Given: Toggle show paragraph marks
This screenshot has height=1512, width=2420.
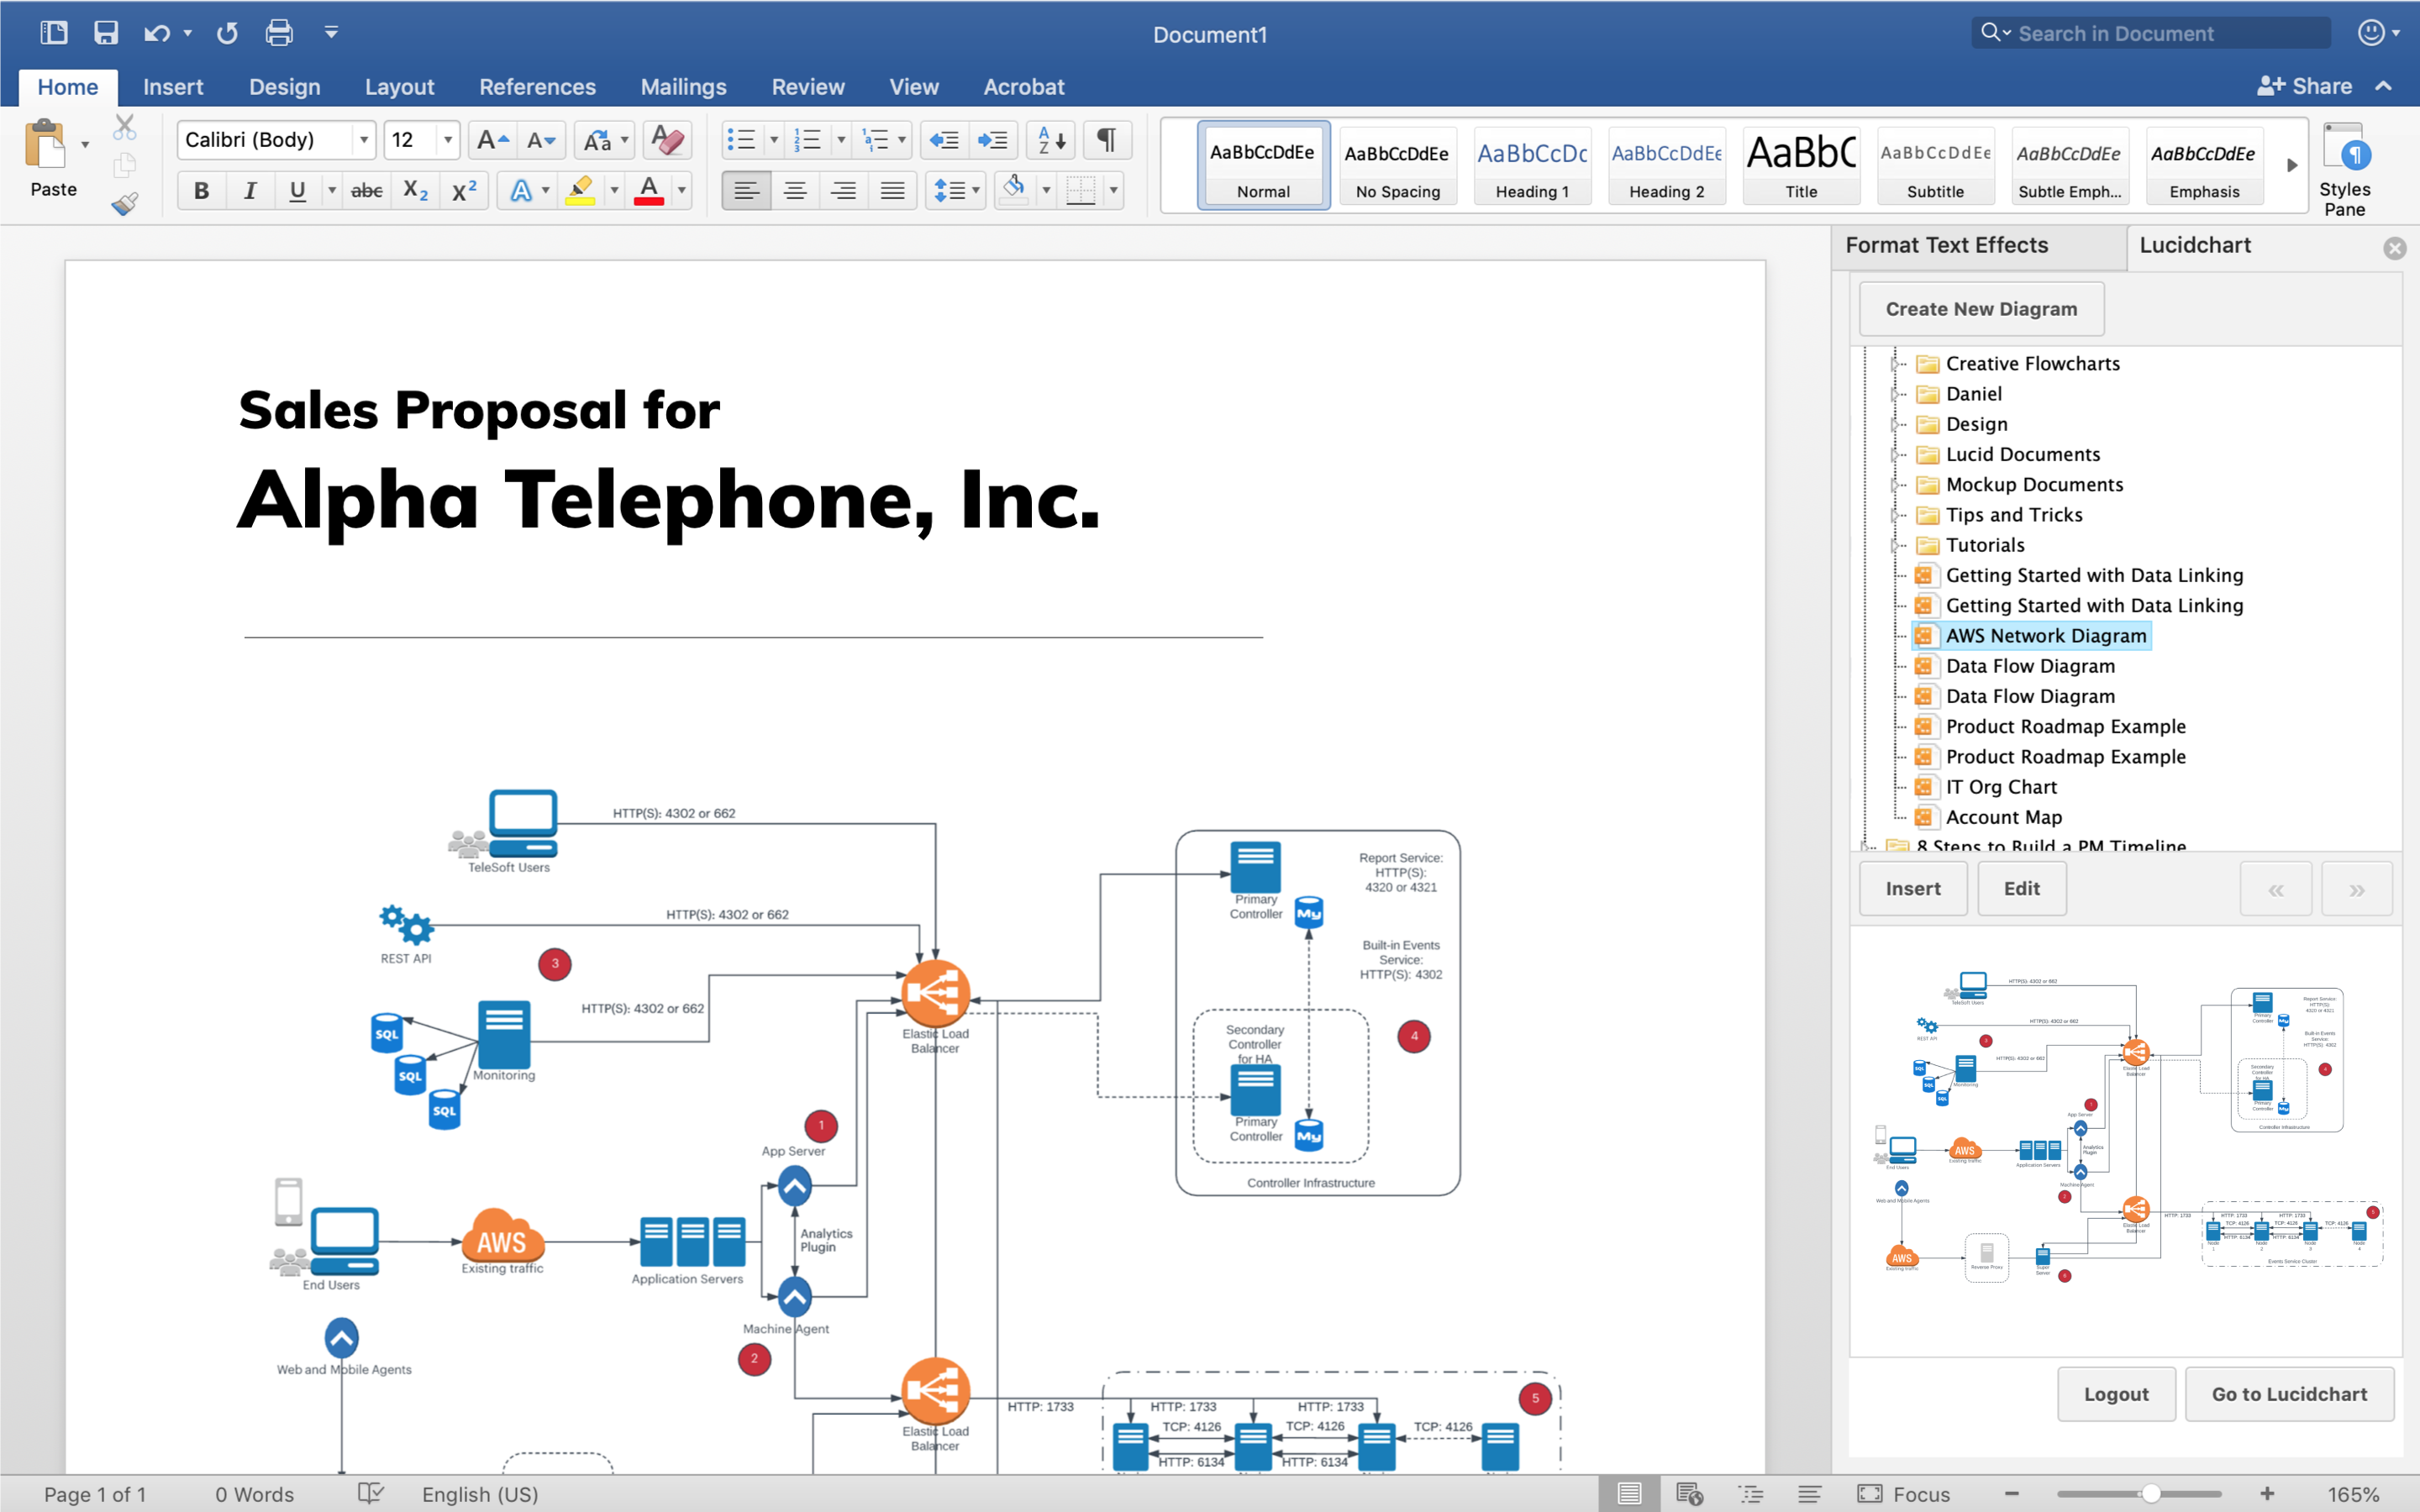Looking at the screenshot, I should 1106,140.
